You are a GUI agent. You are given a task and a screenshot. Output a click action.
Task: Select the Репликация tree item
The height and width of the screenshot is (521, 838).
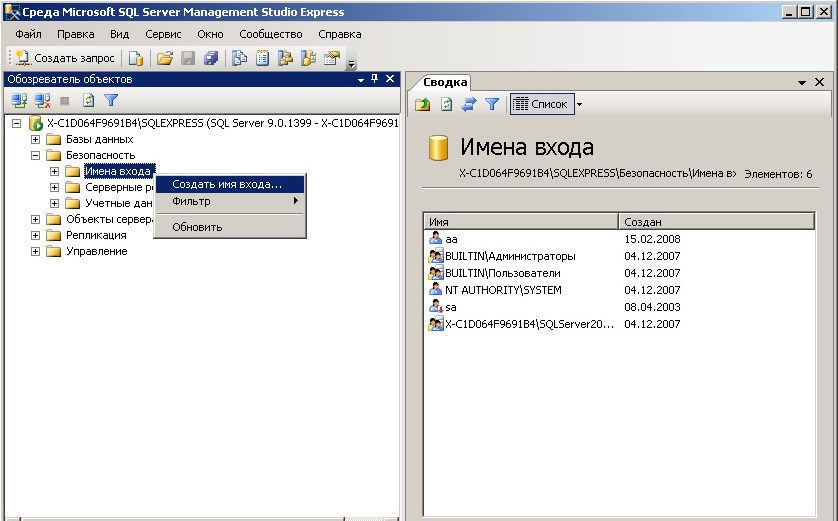[x=96, y=236]
